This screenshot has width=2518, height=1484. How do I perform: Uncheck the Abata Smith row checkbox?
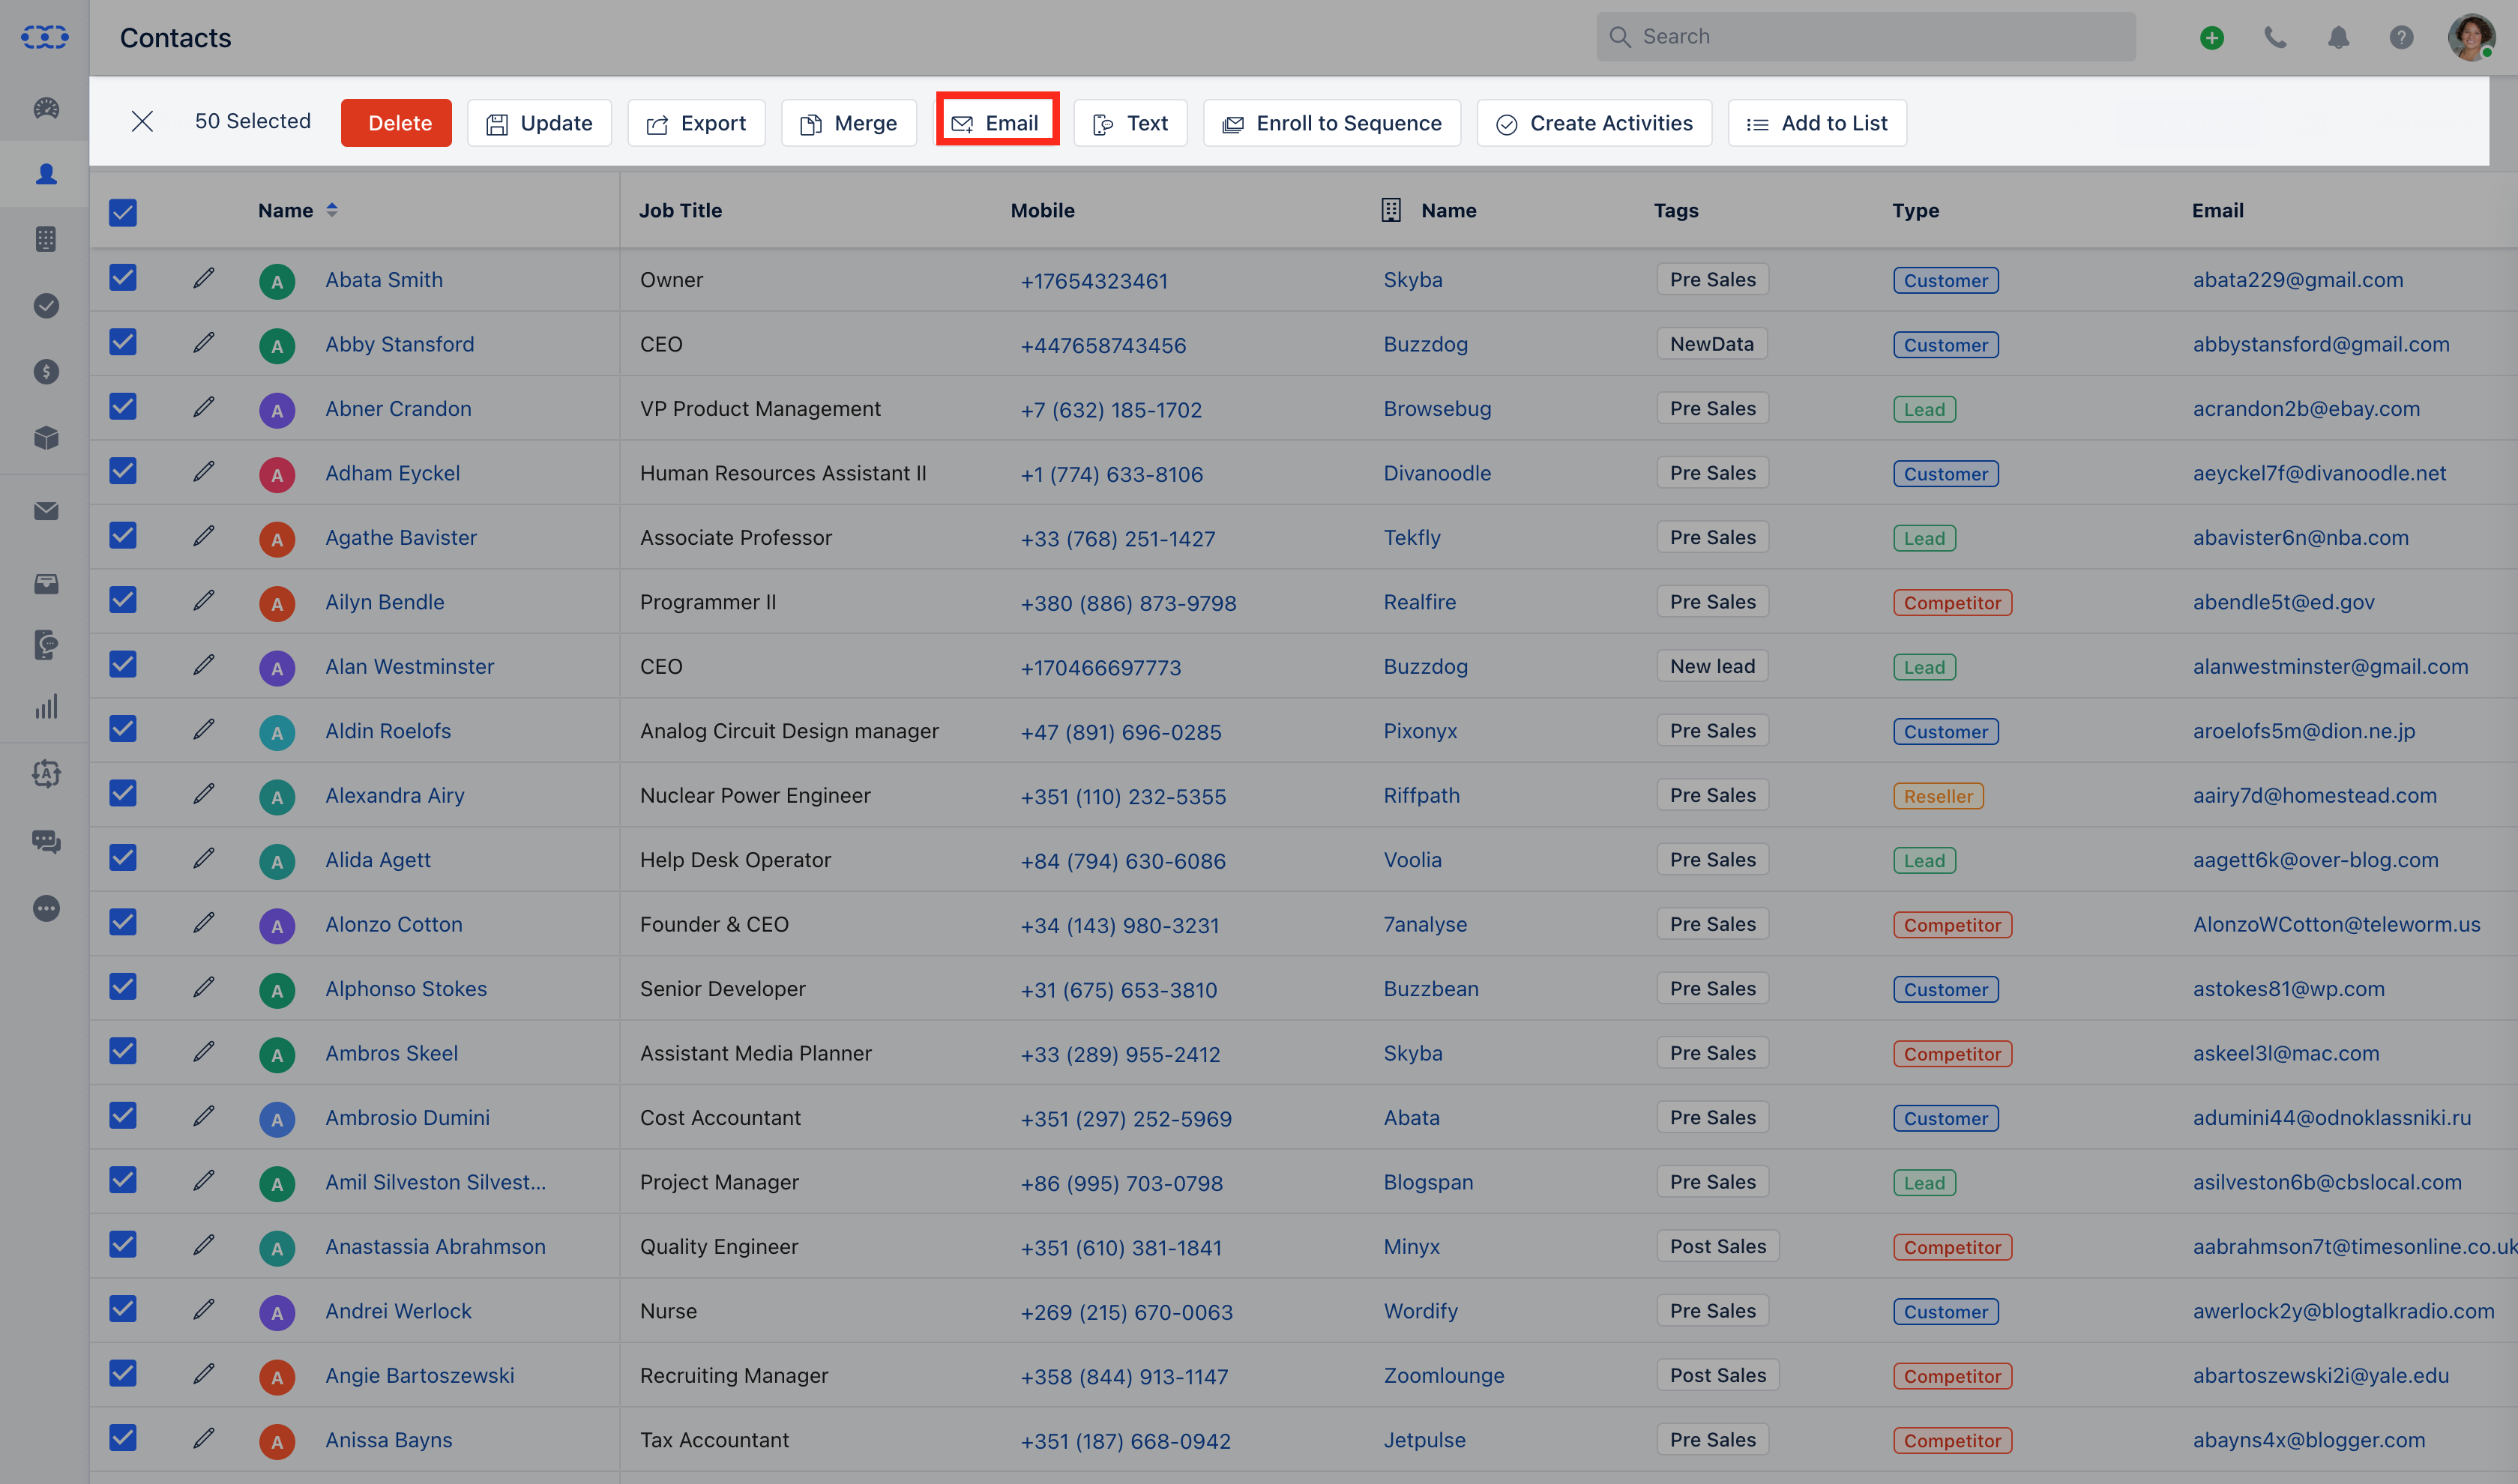click(123, 277)
